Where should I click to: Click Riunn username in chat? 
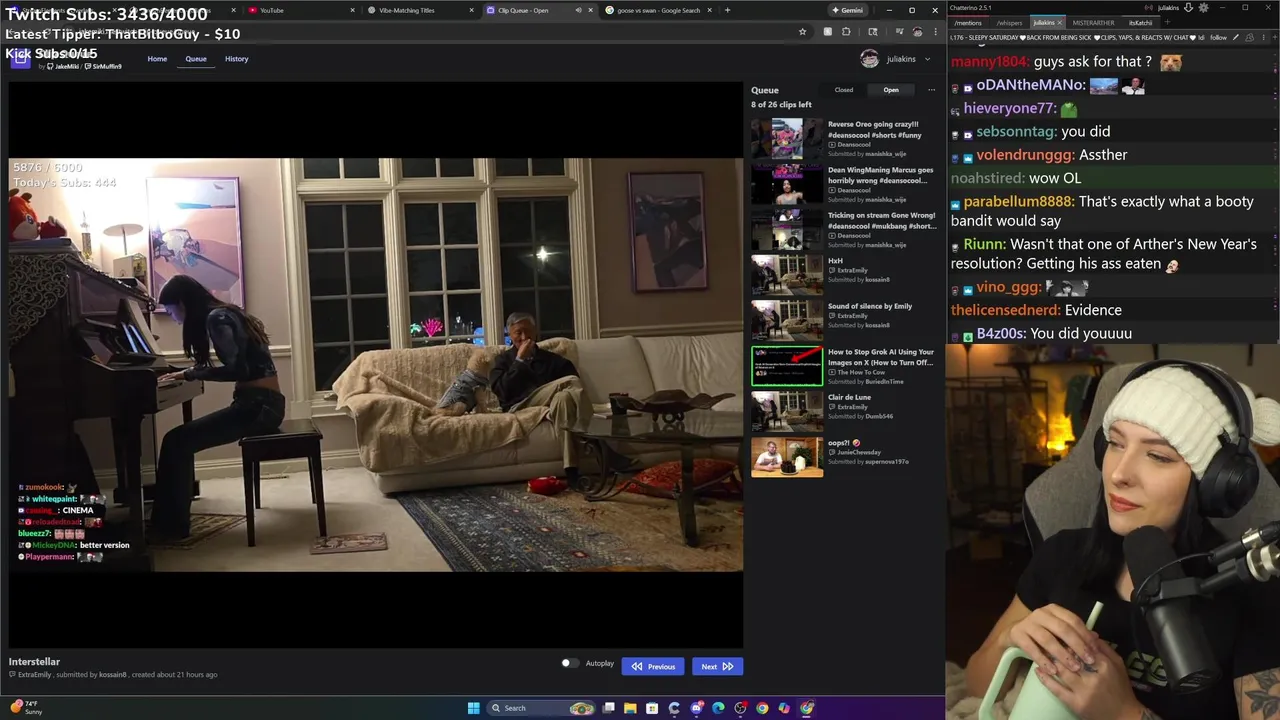click(x=985, y=245)
